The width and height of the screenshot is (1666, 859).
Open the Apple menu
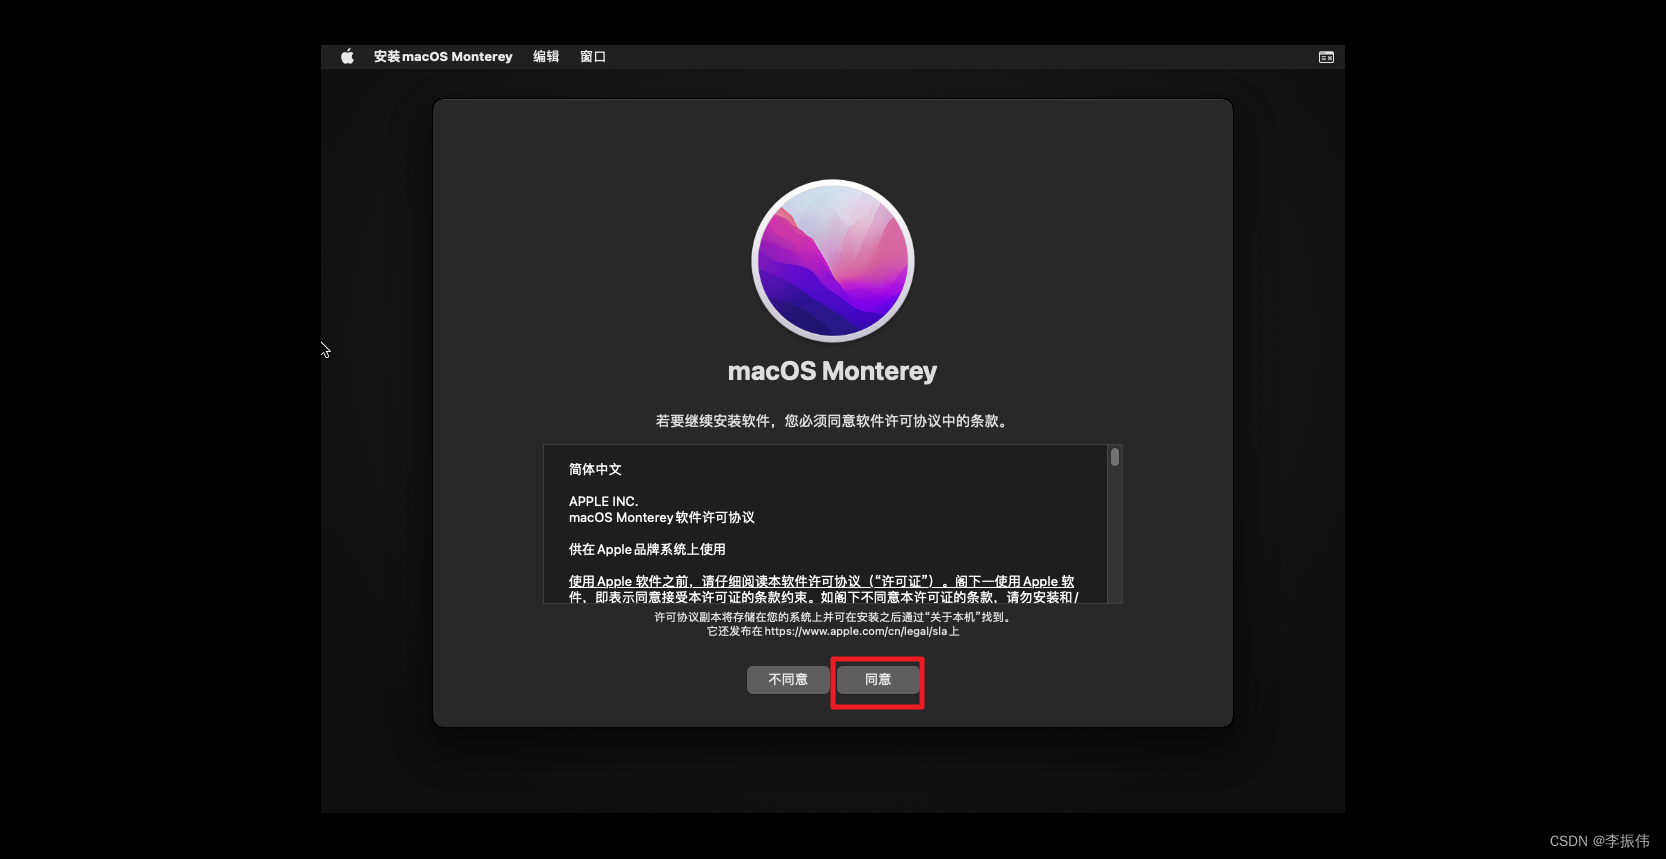coord(347,57)
